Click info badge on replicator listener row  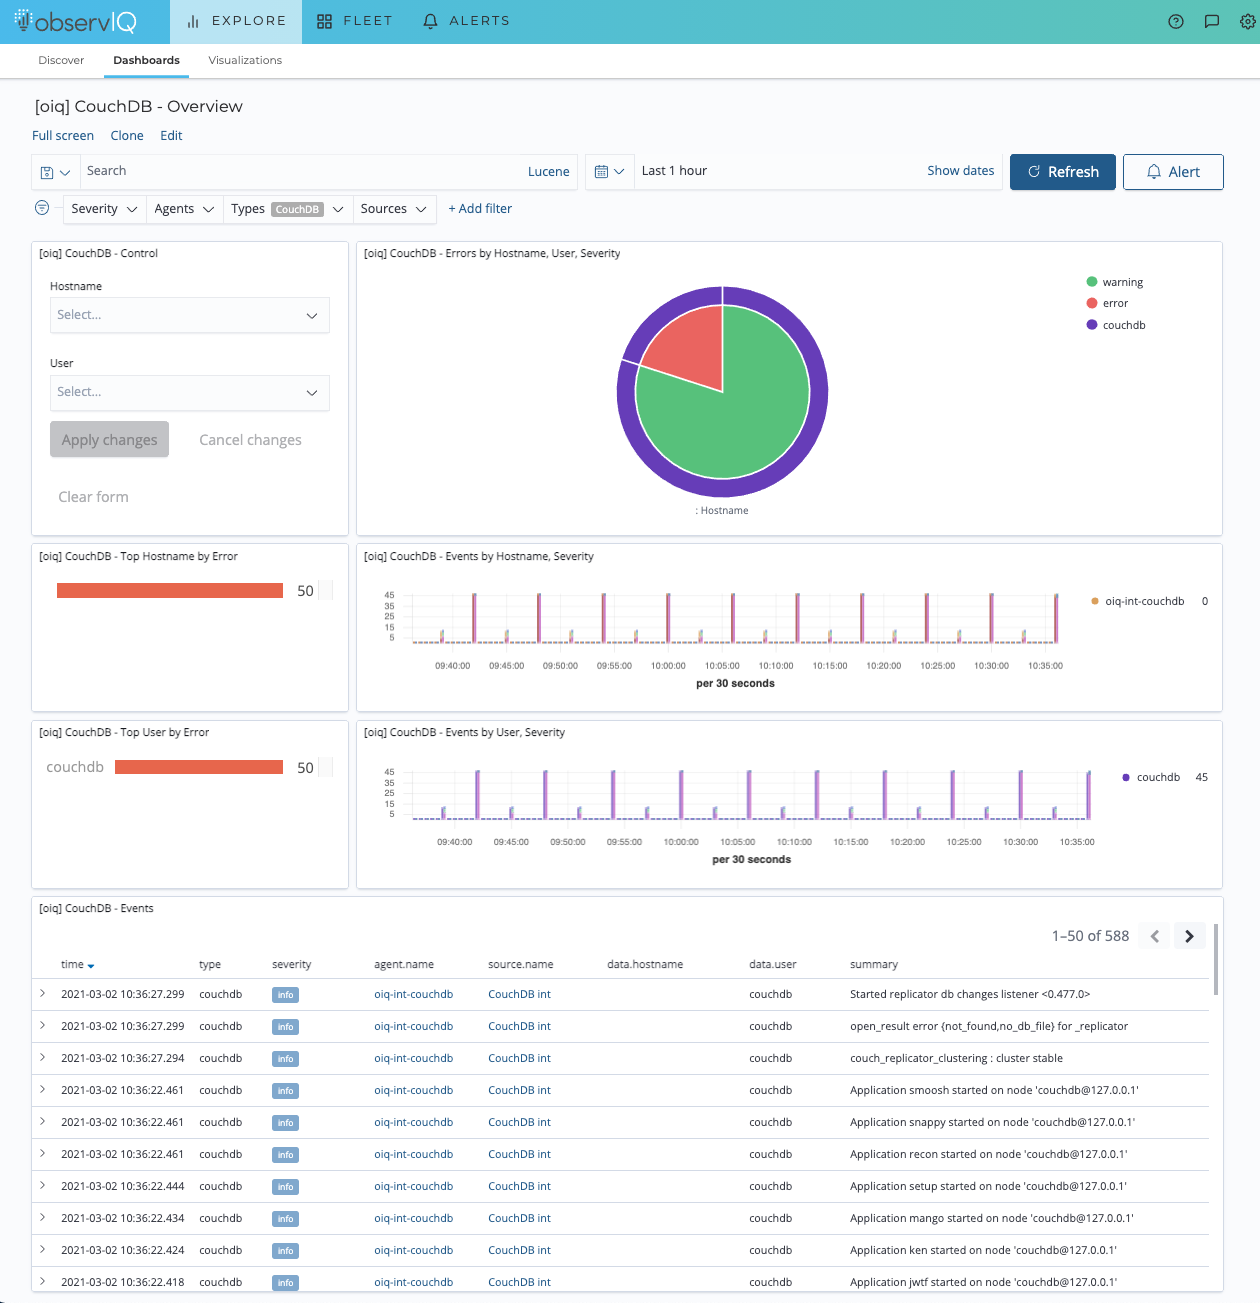coord(285,995)
